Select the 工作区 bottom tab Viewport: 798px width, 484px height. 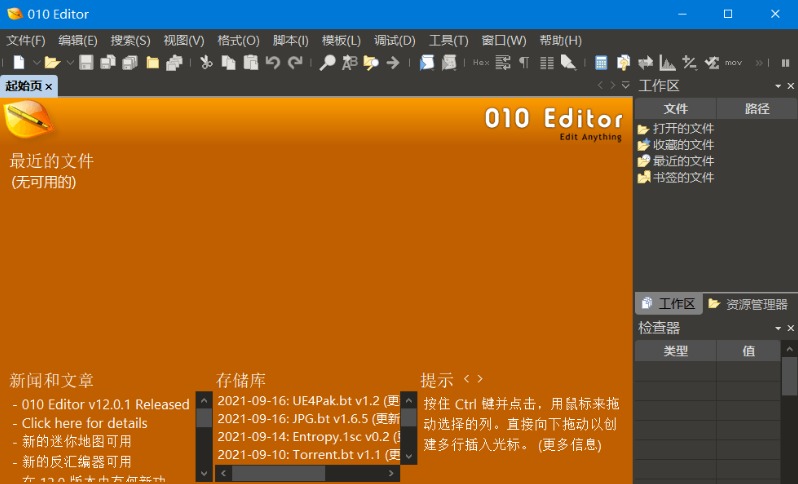tap(669, 304)
